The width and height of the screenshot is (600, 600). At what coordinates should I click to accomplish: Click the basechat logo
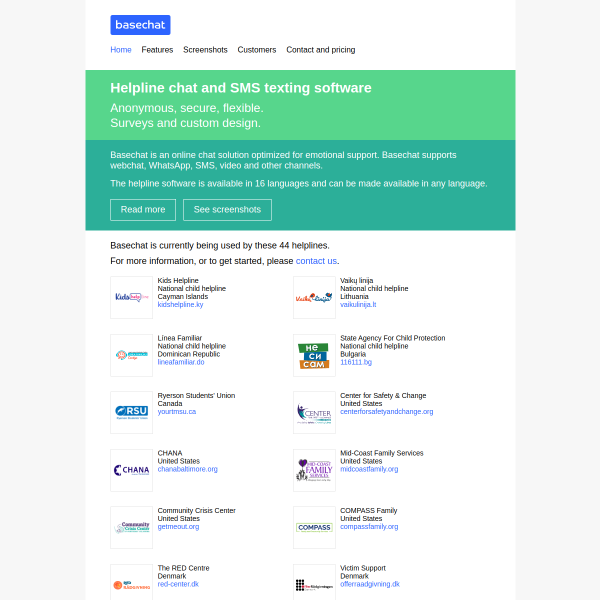(140, 25)
